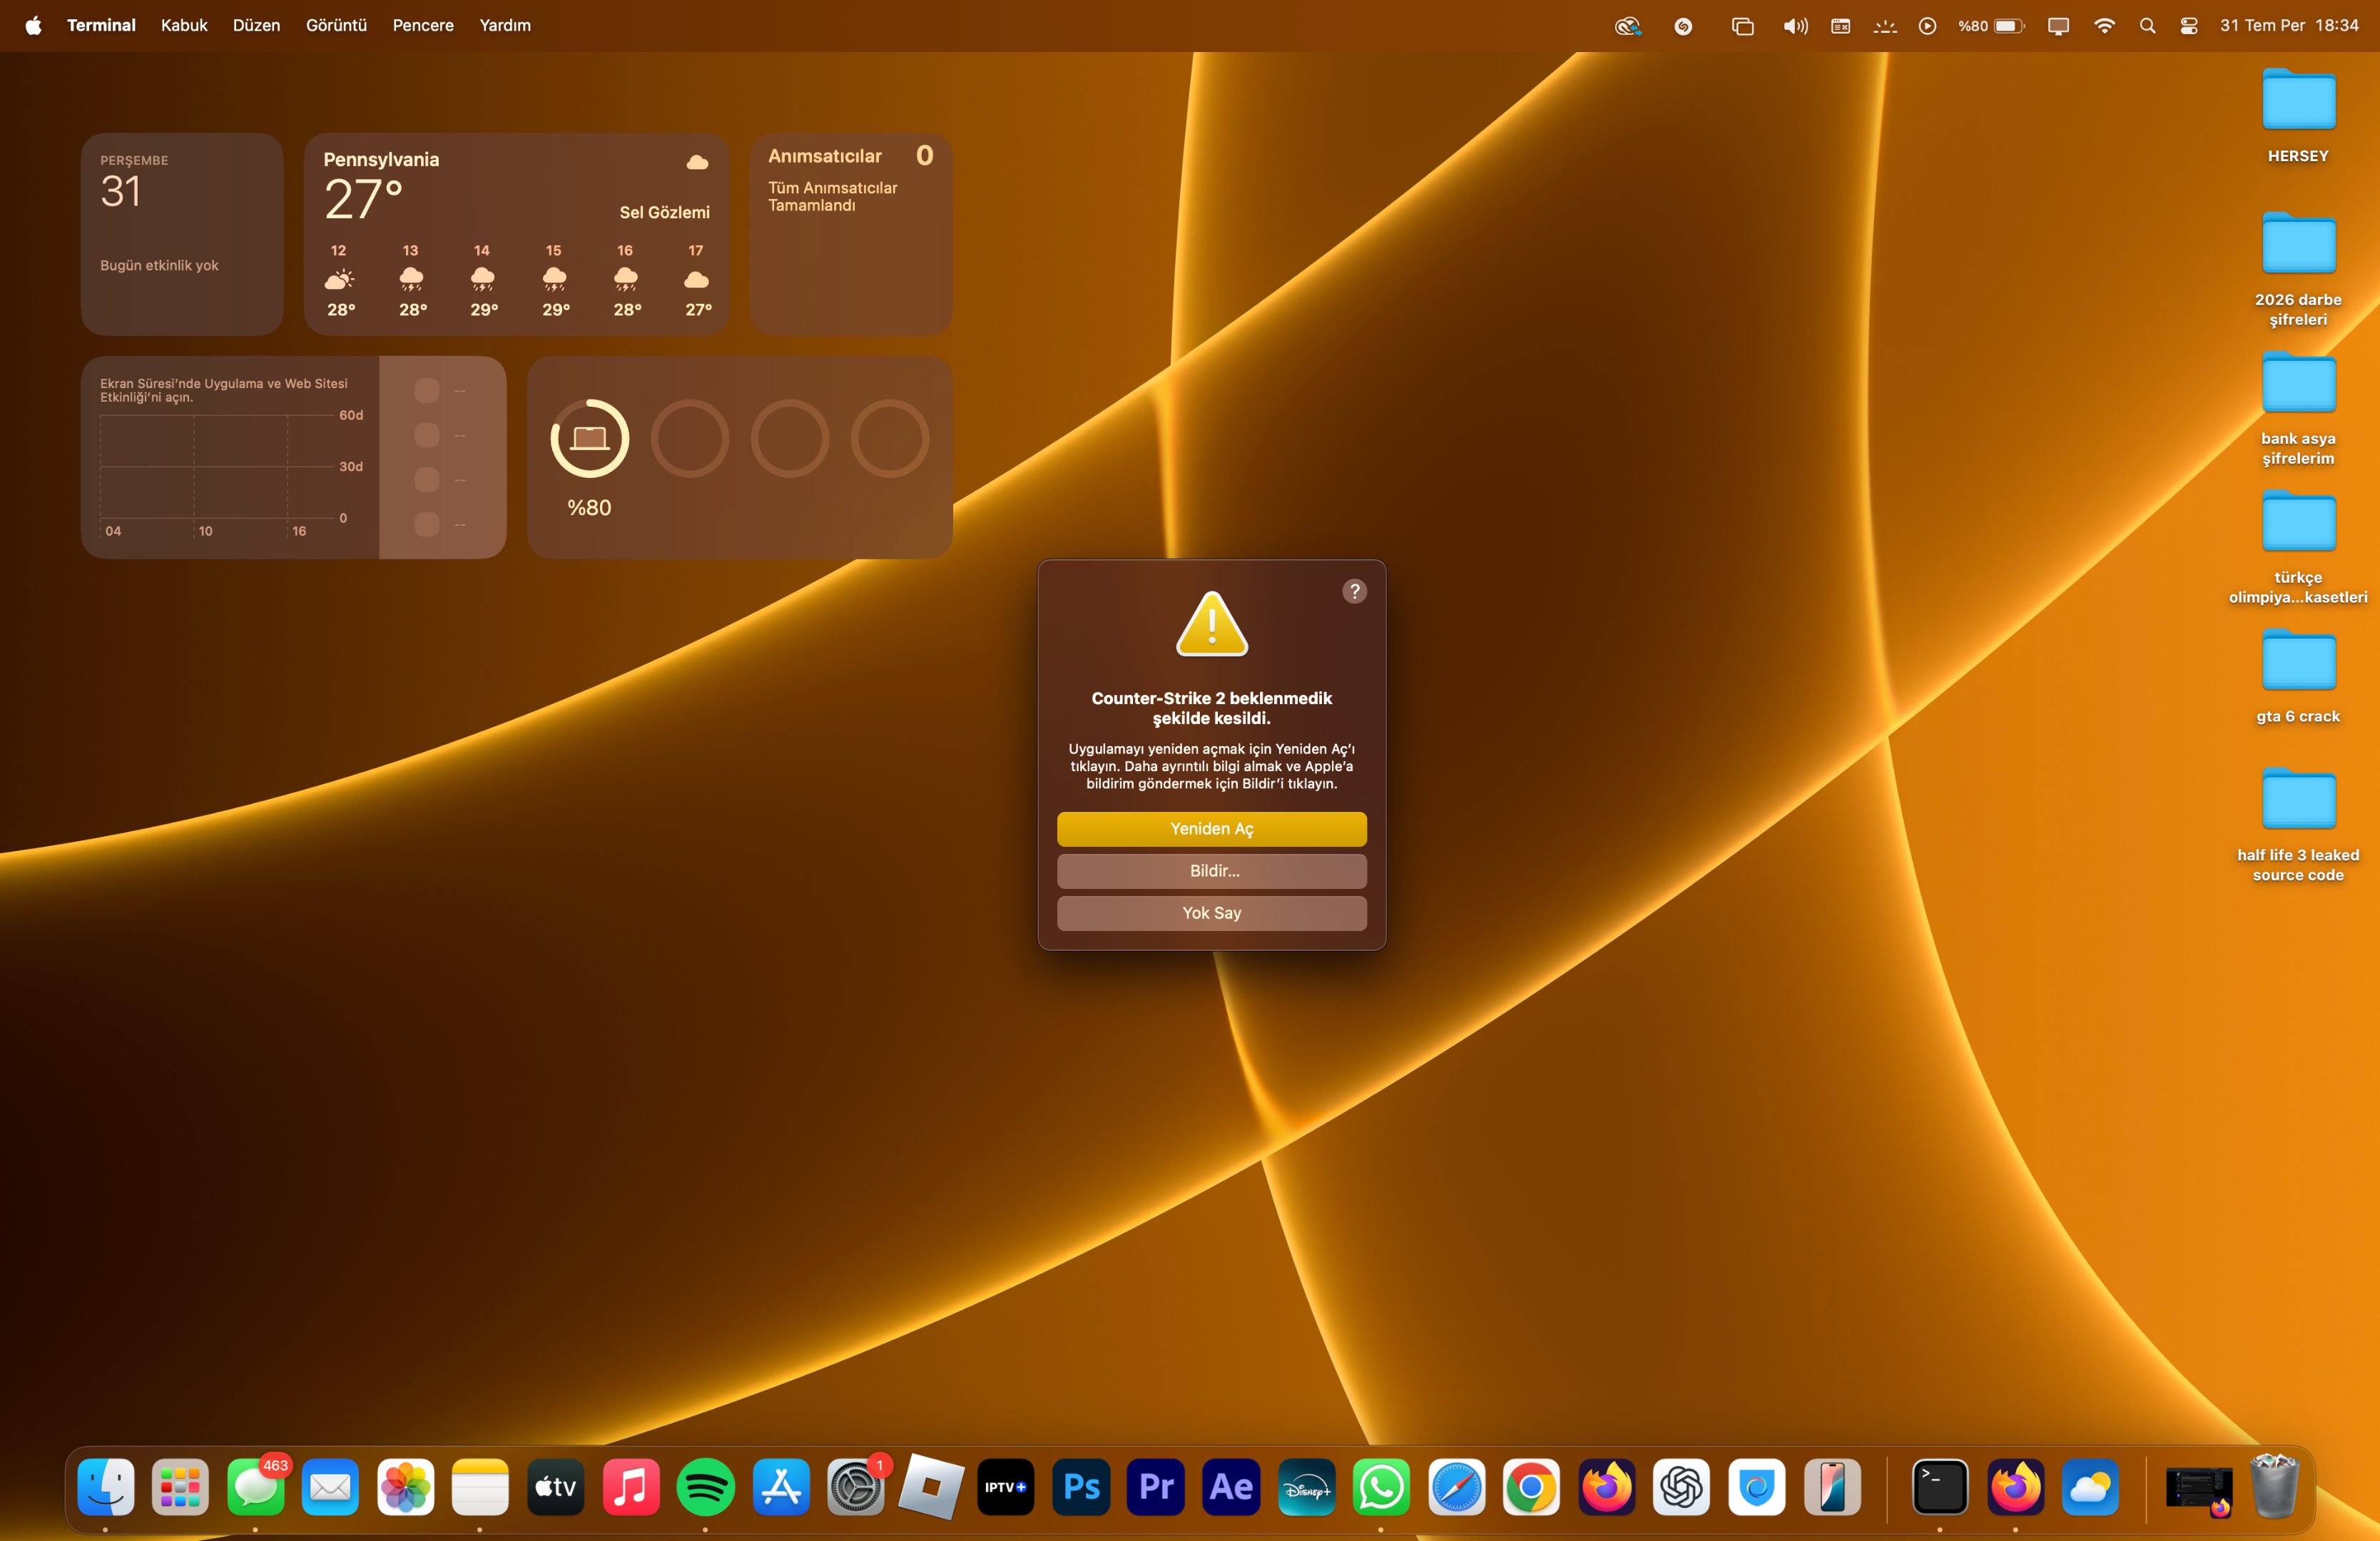
Task: Open the Hotspot Shield VPN icon in Dock
Action: point(1756,1487)
